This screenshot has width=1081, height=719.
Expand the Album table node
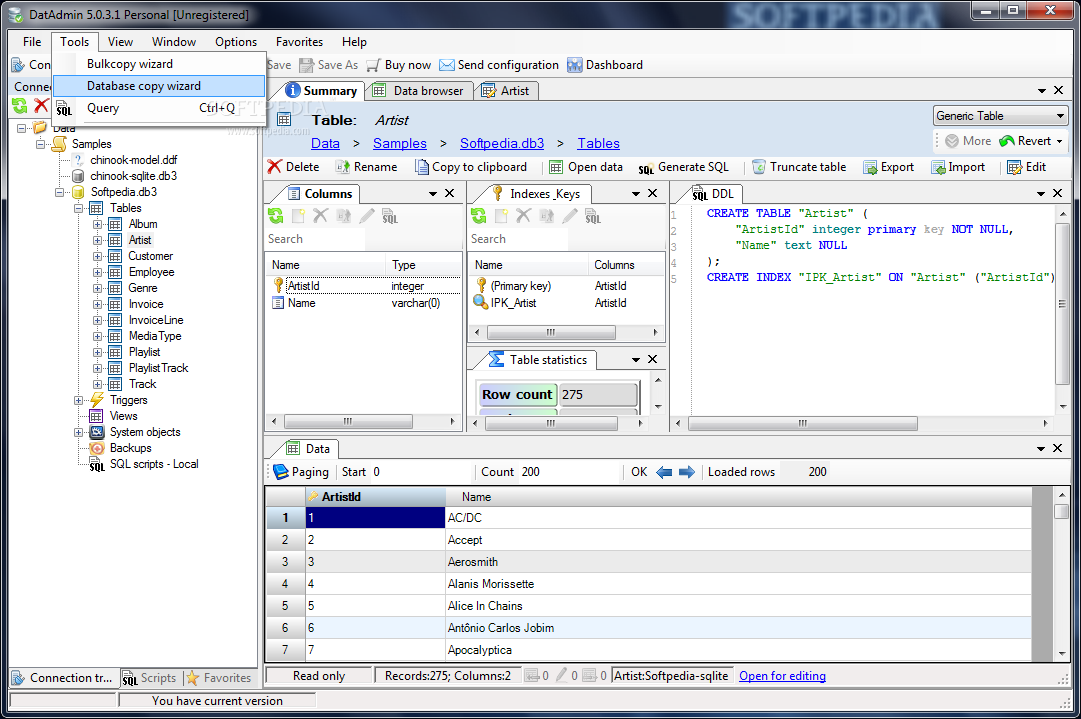(97, 224)
